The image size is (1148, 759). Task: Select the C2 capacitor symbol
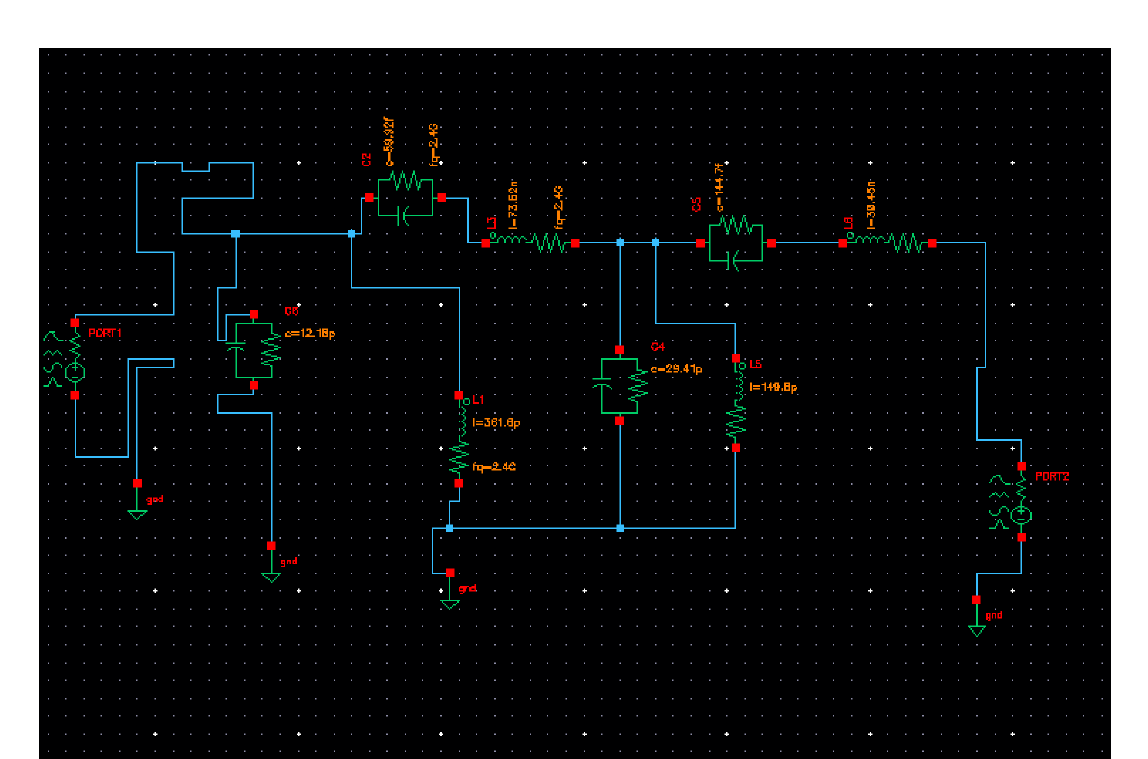(x=405, y=198)
